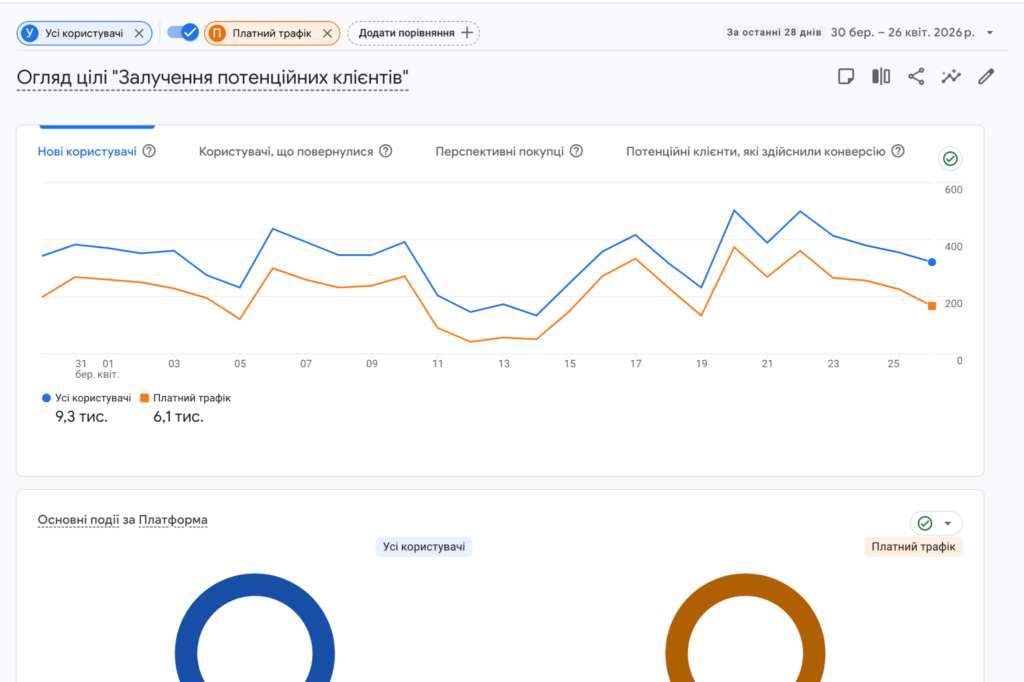Click help icon next to Нові користувачі

(149, 152)
